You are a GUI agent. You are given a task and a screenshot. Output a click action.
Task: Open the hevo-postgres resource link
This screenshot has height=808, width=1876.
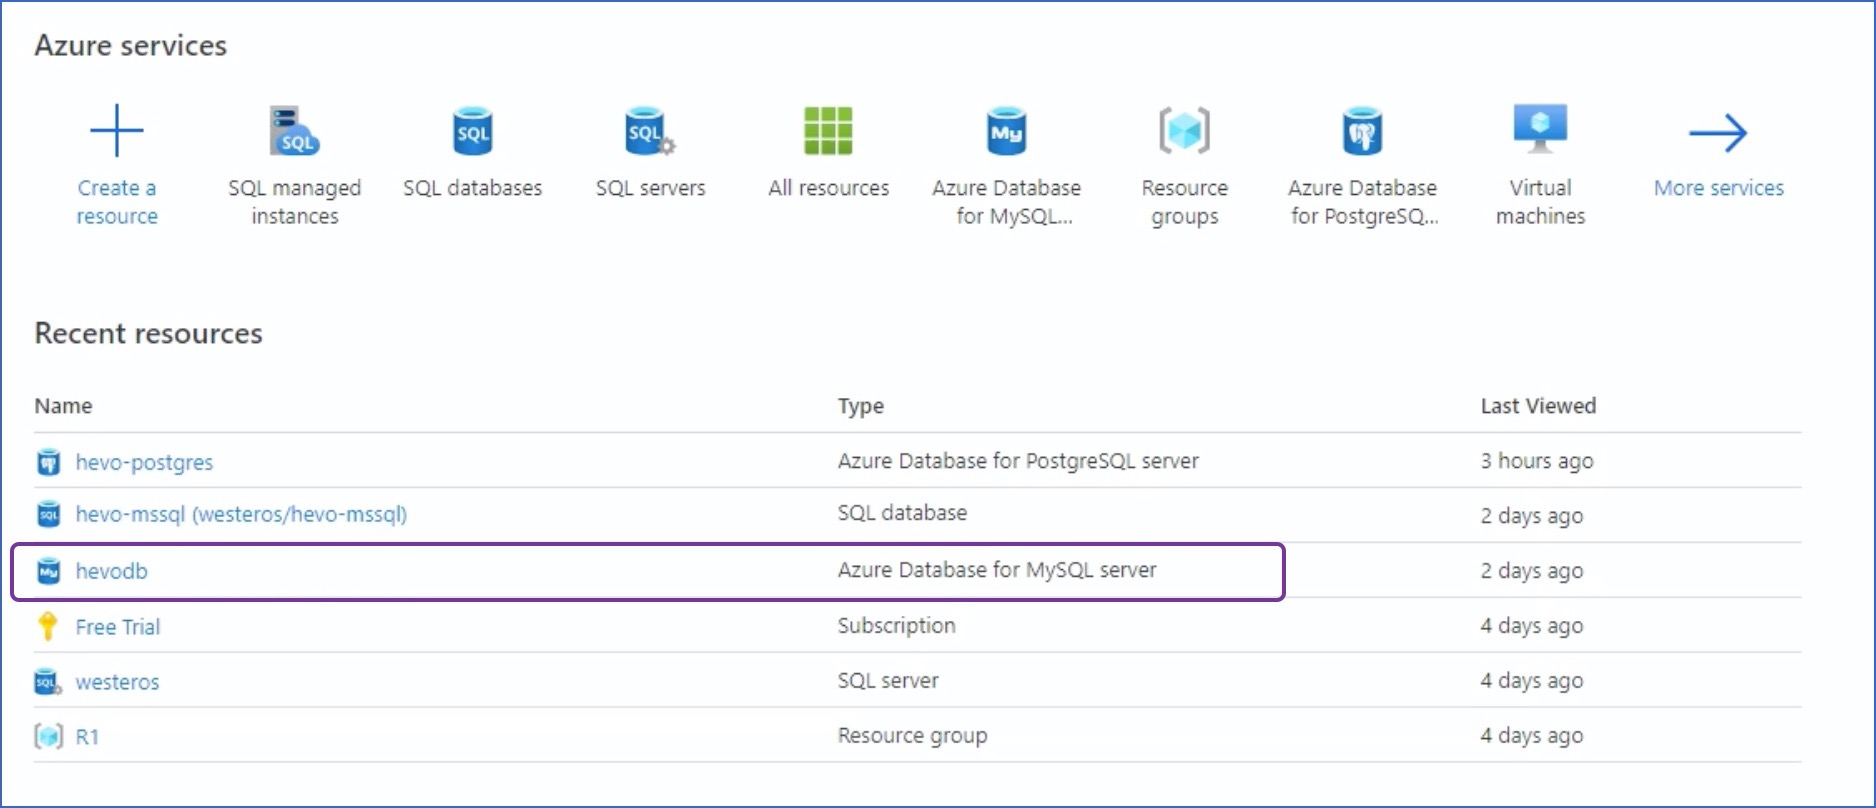[x=144, y=462]
